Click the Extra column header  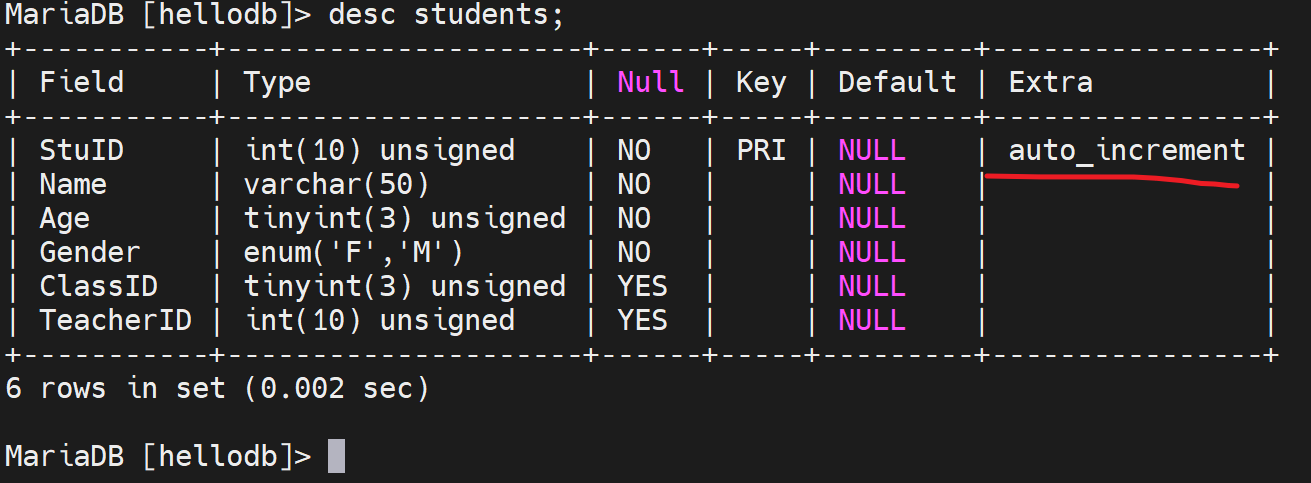pyautogui.click(x=1050, y=82)
